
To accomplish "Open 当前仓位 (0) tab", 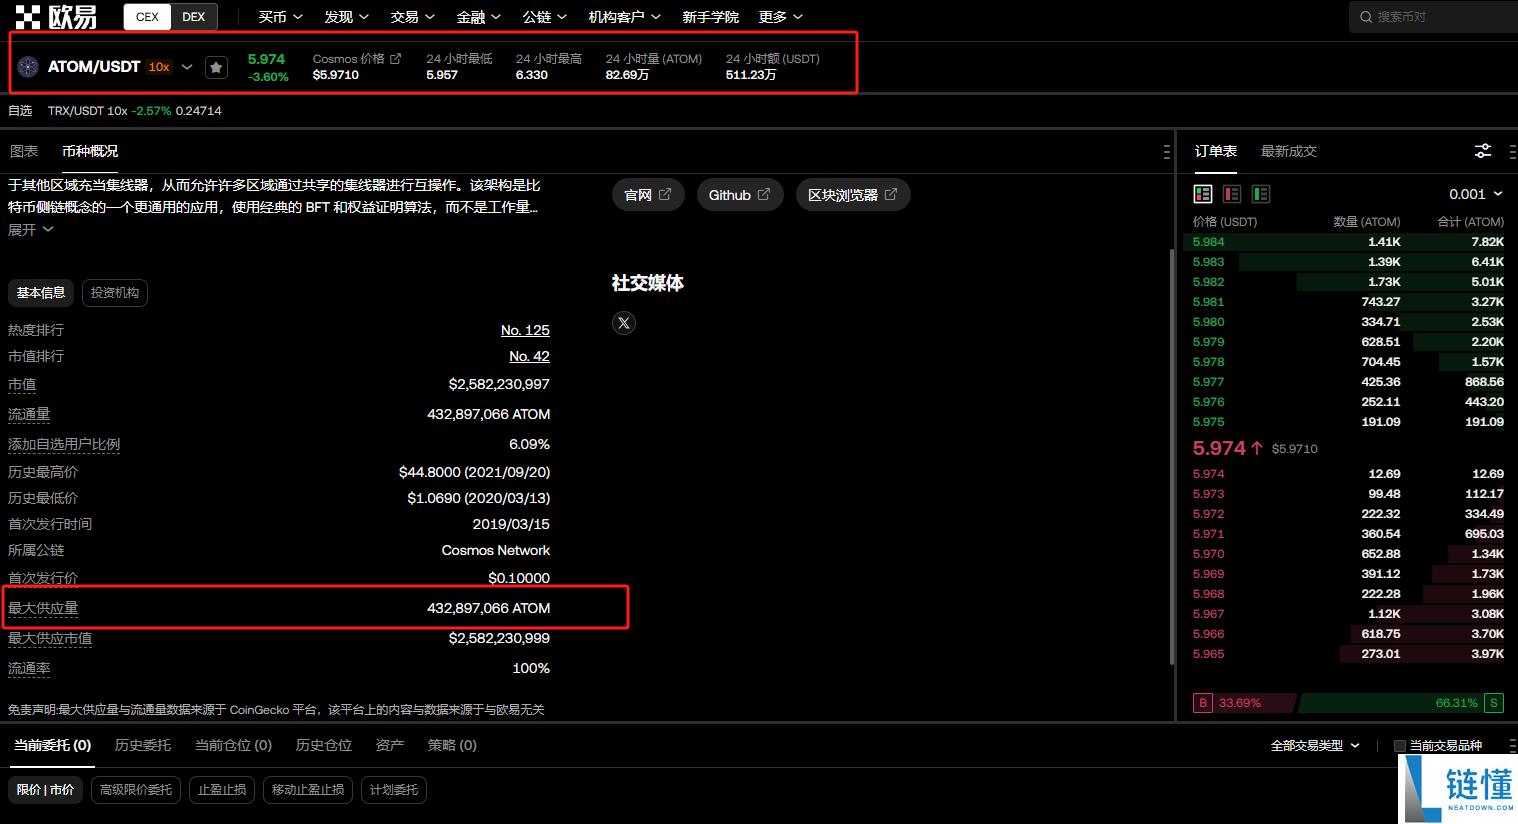I will click(233, 745).
